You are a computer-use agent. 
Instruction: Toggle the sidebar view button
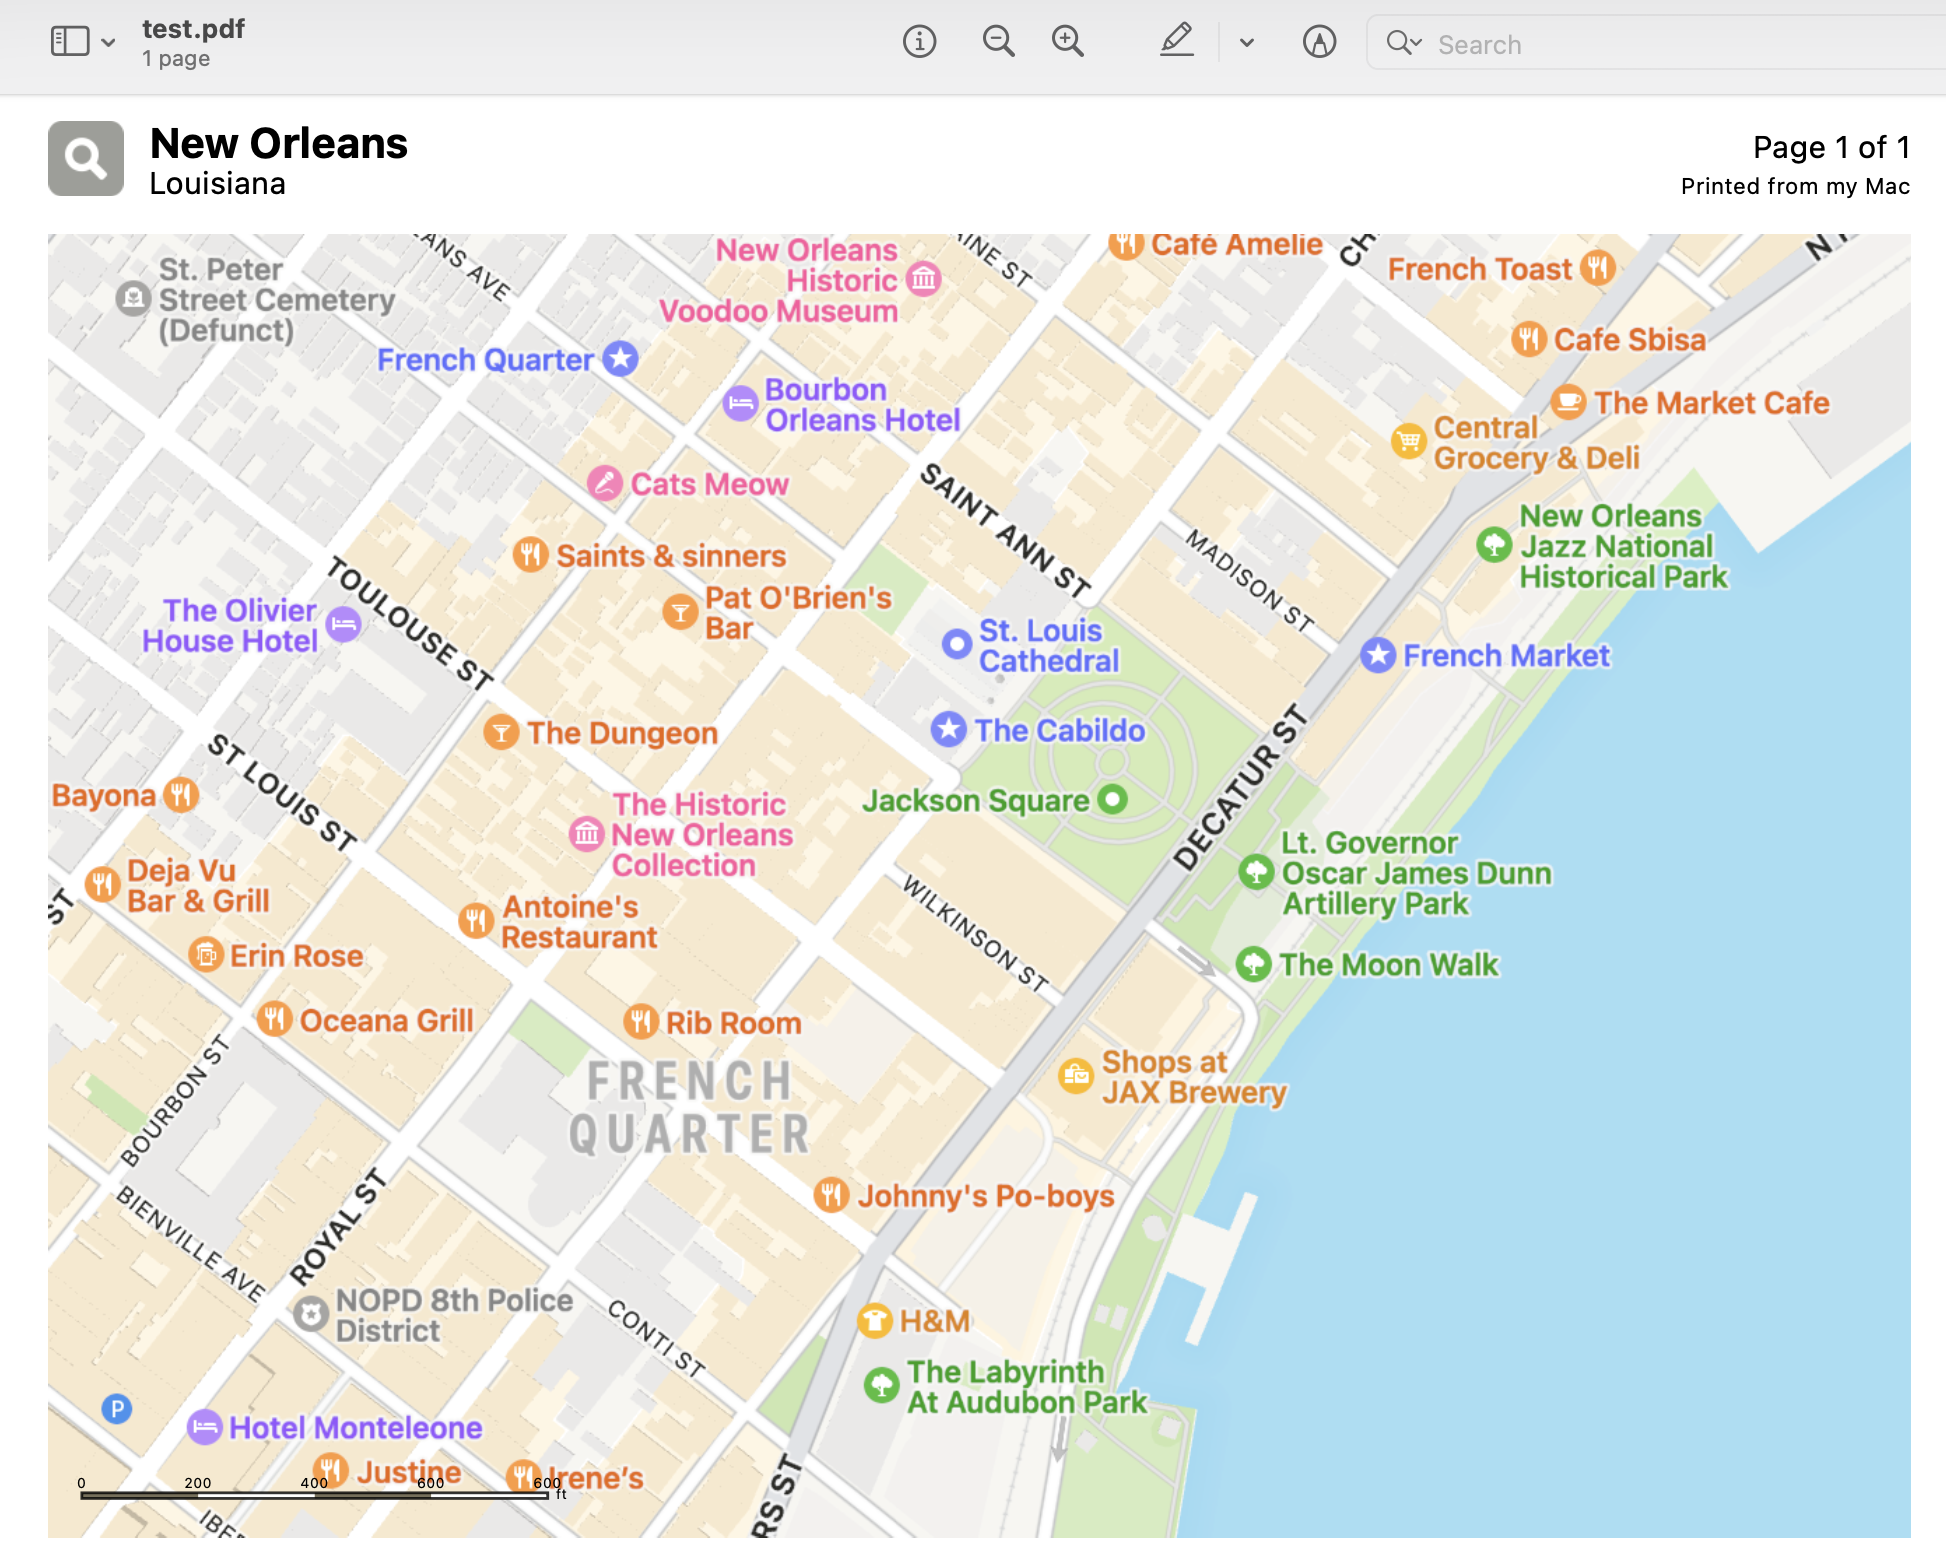point(70,42)
